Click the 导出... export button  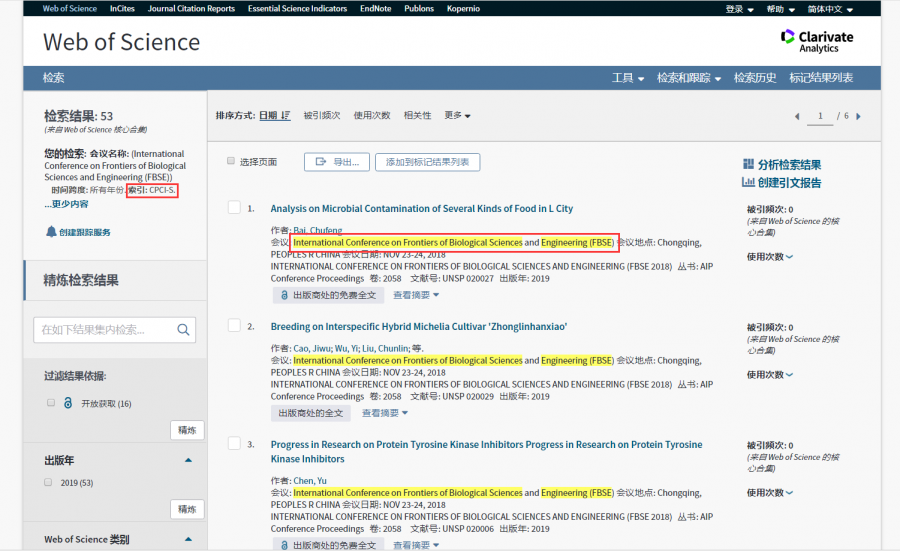coord(337,162)
